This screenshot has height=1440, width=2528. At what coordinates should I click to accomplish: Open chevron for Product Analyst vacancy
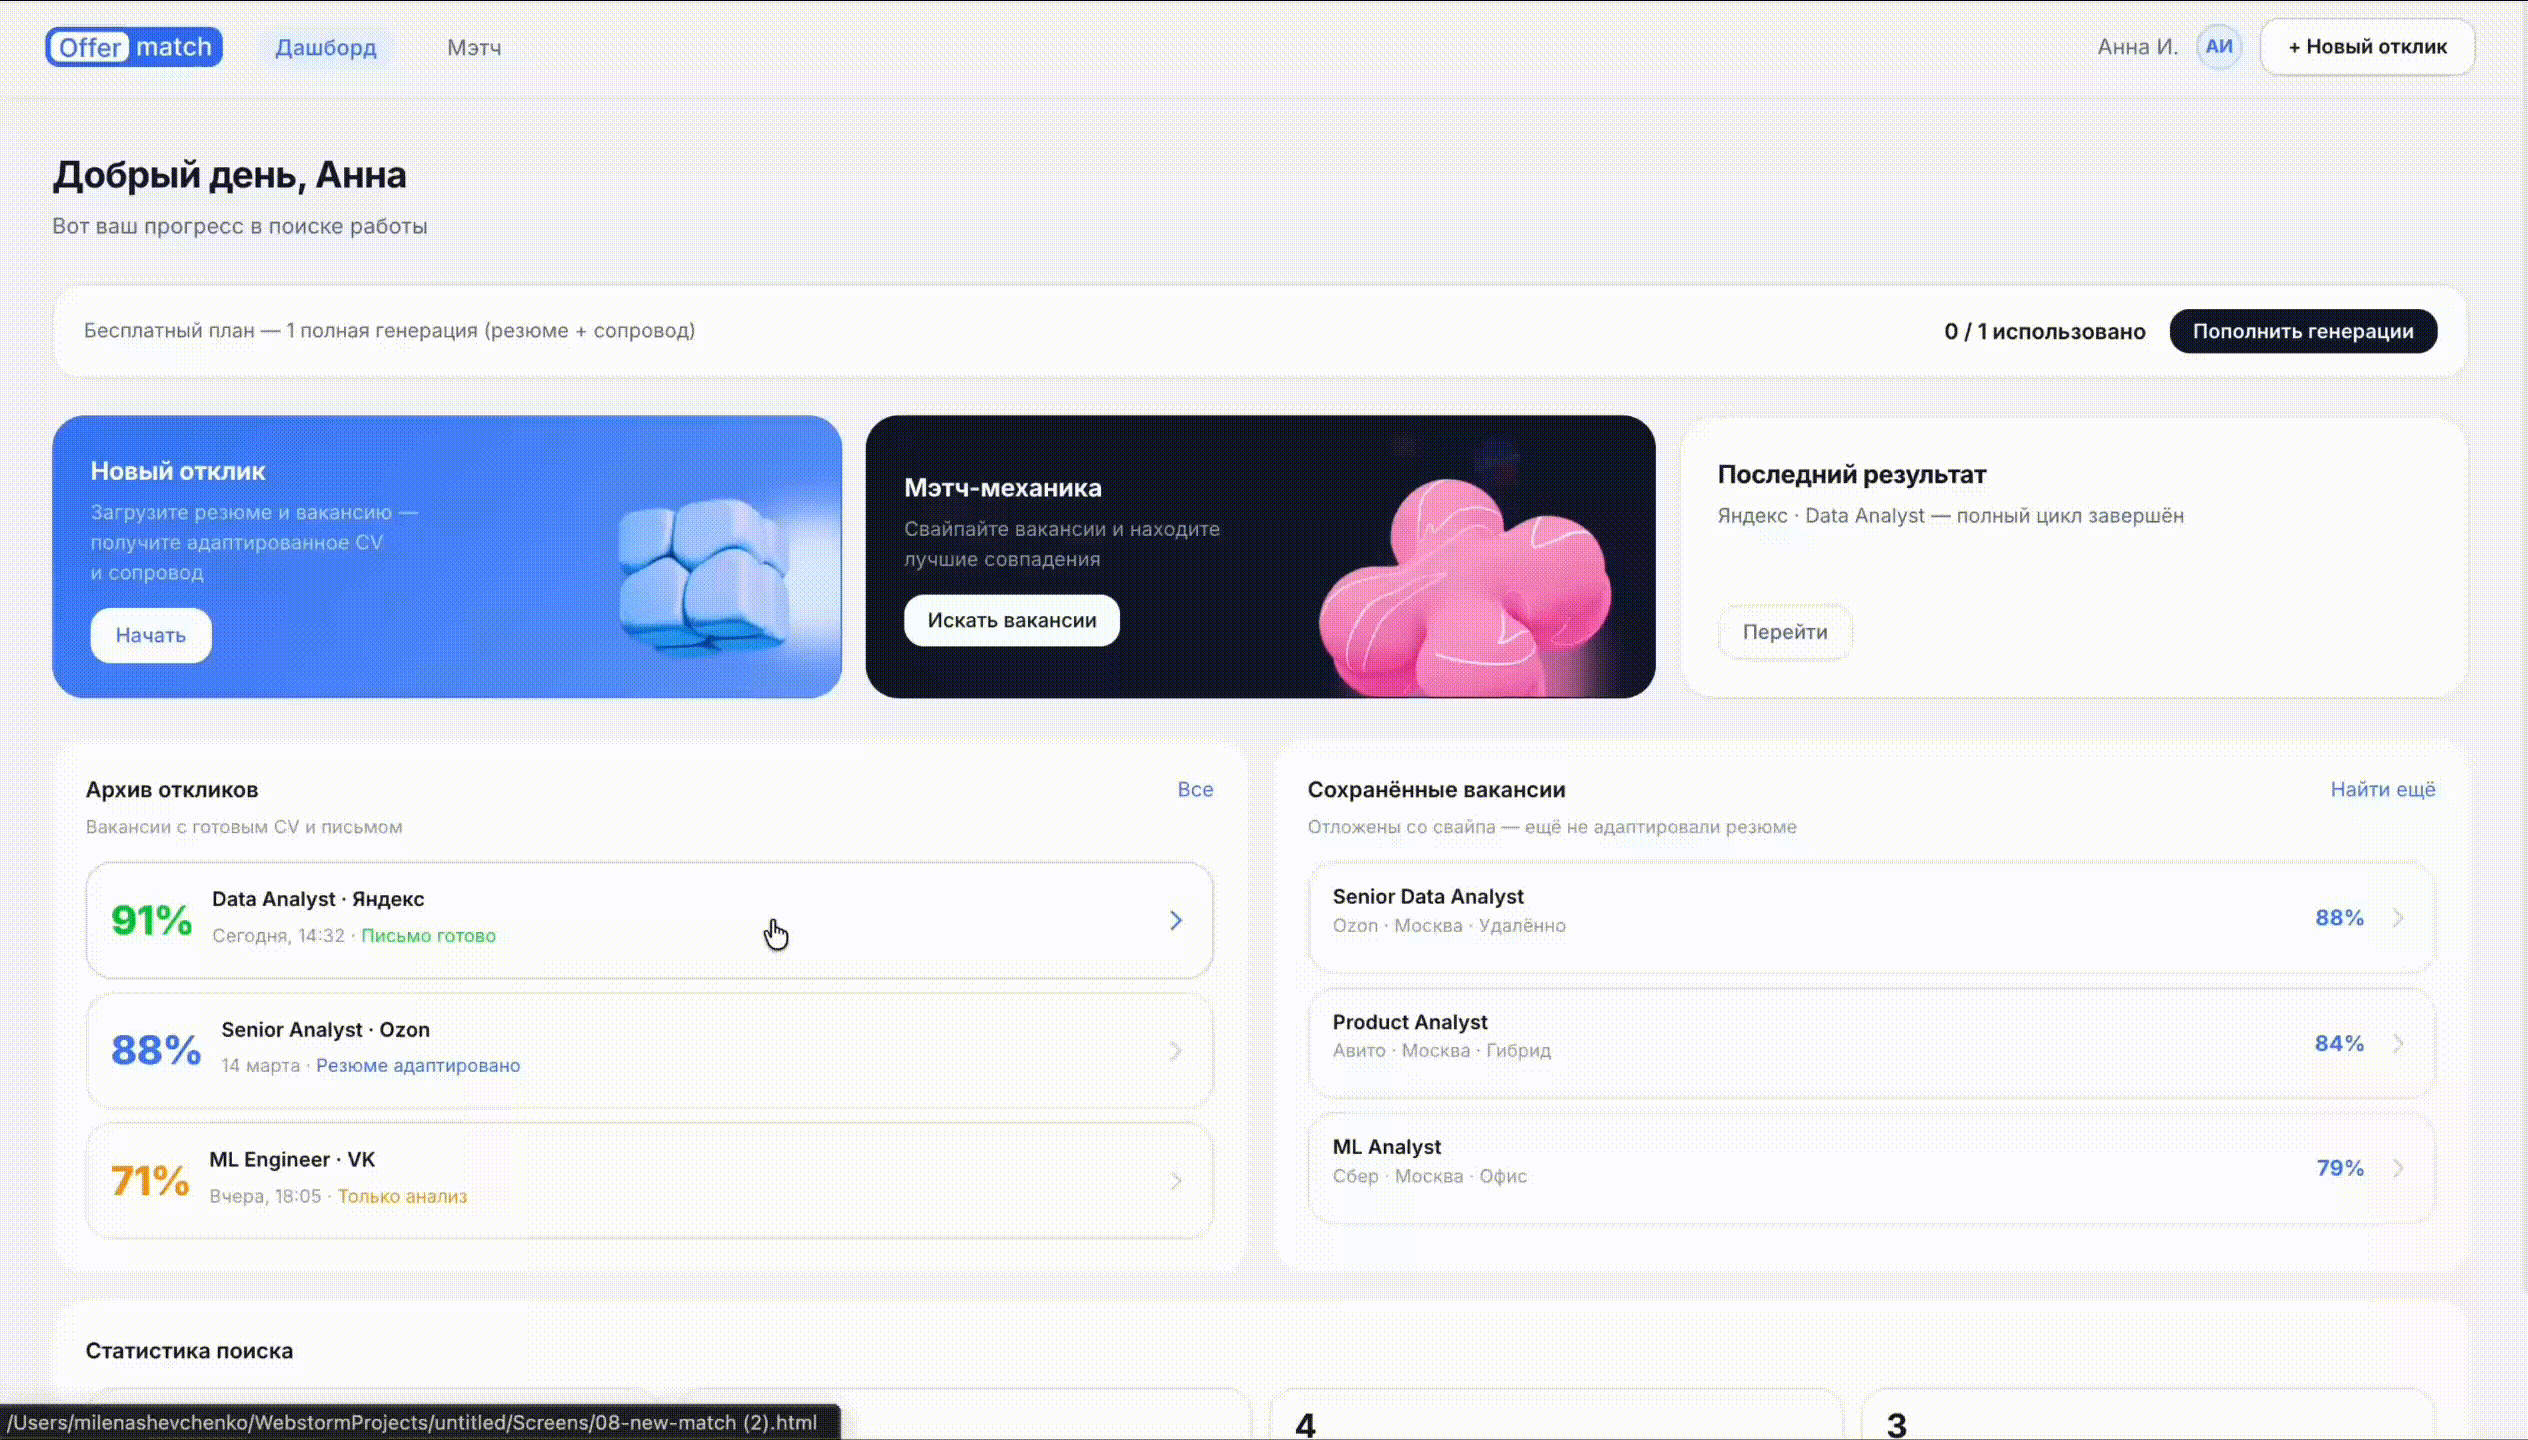point(2398,1043)
